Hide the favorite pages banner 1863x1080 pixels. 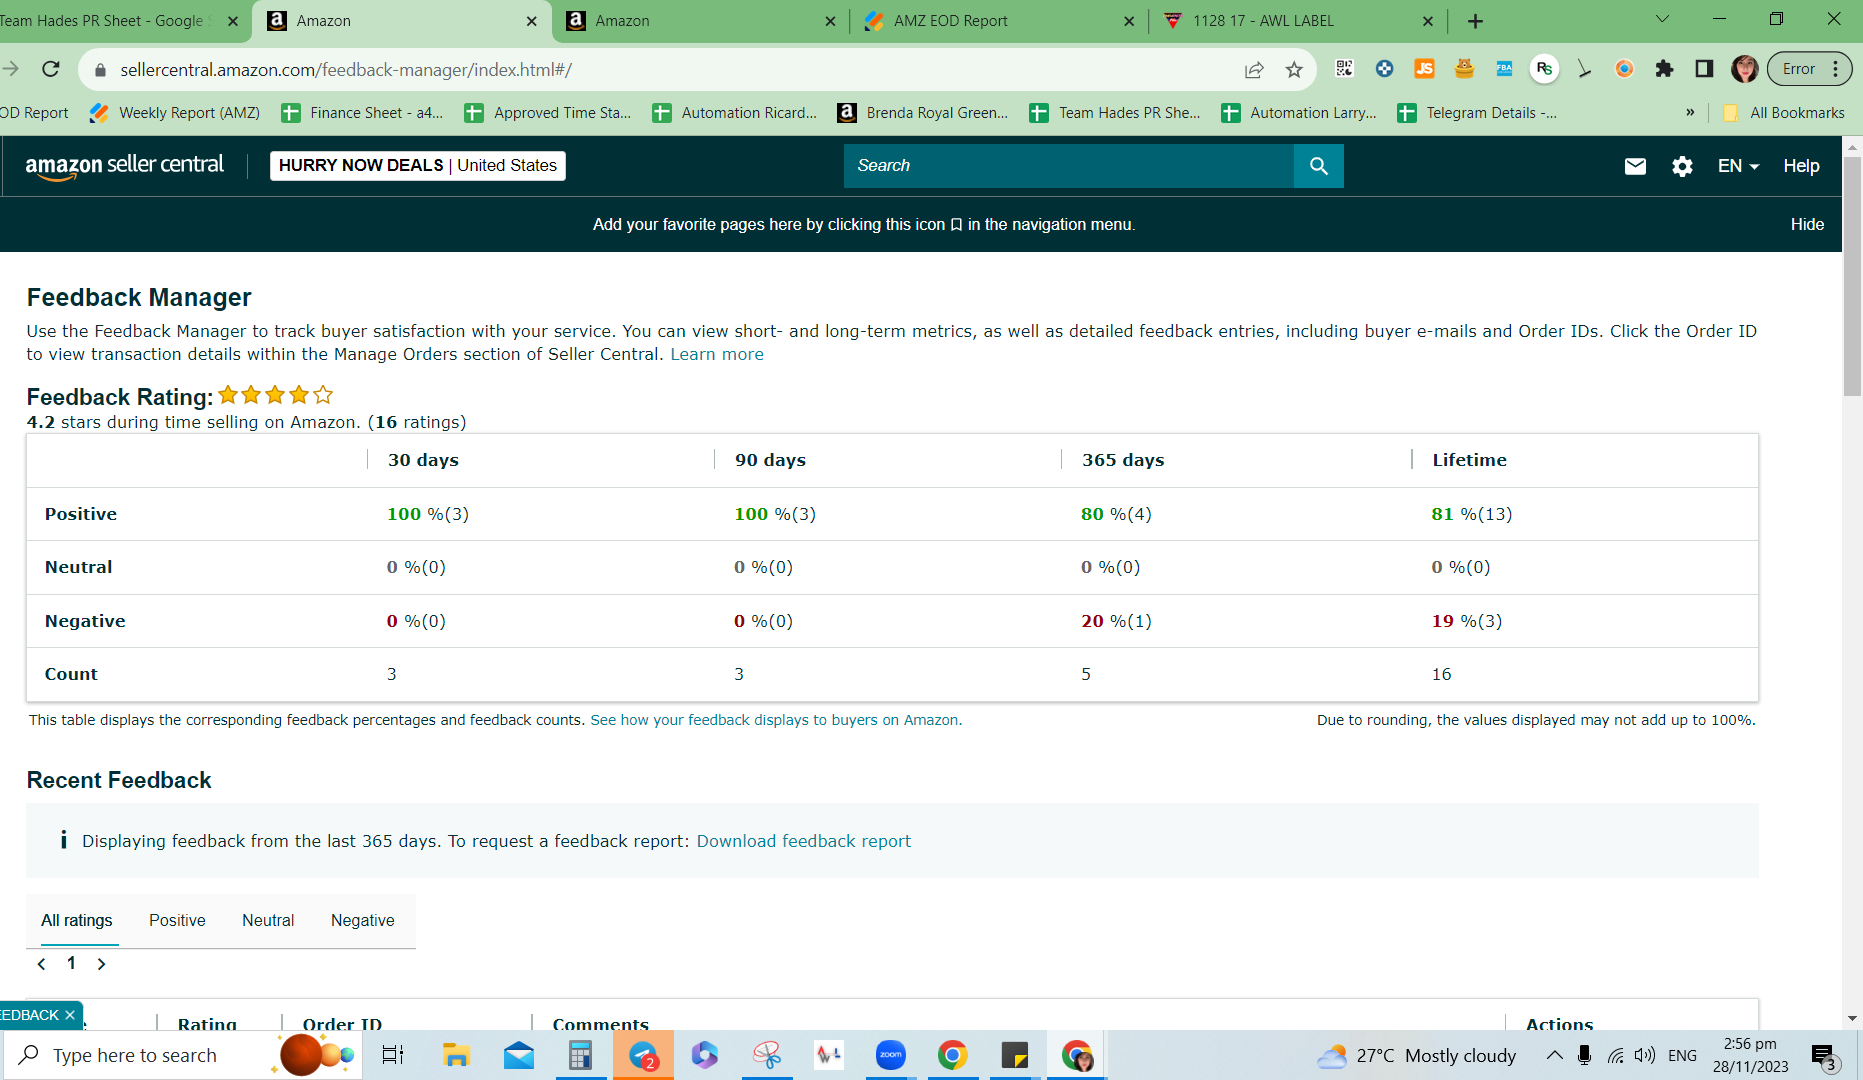click(1807, 224)
